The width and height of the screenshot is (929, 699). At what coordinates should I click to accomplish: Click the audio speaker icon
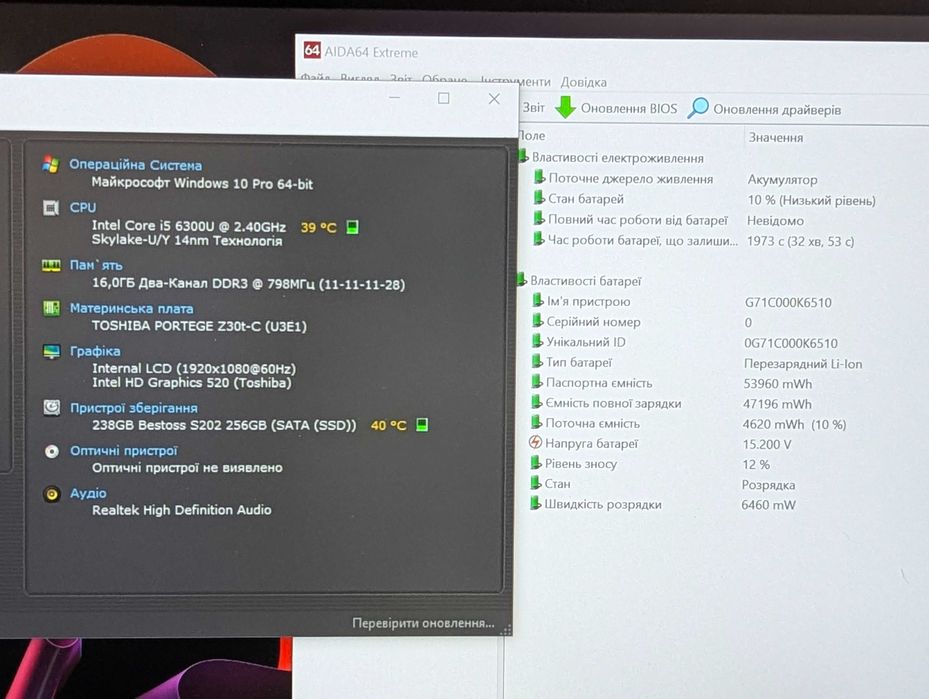(x=52, y=494)
